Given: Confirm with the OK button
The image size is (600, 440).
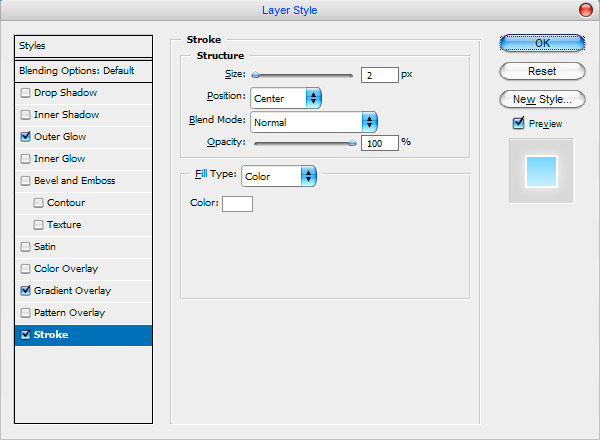Looking at the screenshot, I should [x=542, y=43].
